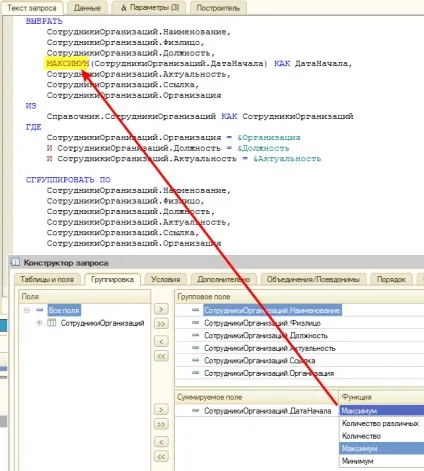Open the Данные tab

(x=87, y=8)
